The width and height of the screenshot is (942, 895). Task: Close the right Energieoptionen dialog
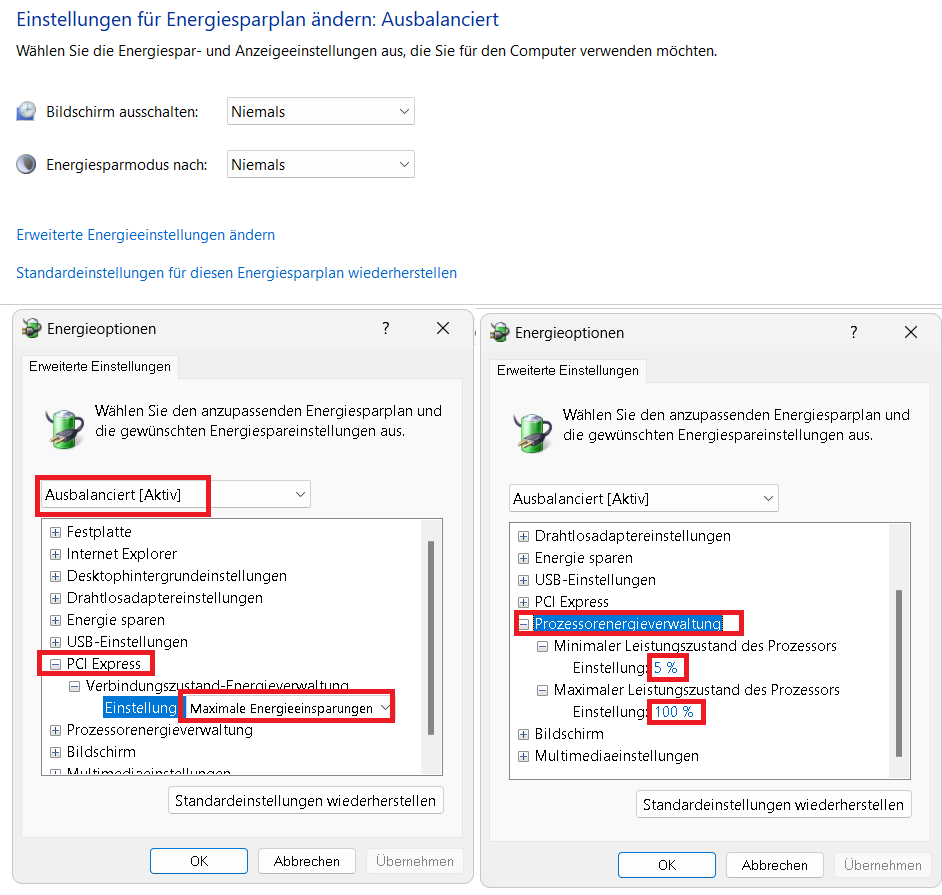pyautogui.click(x=911, y=332)
